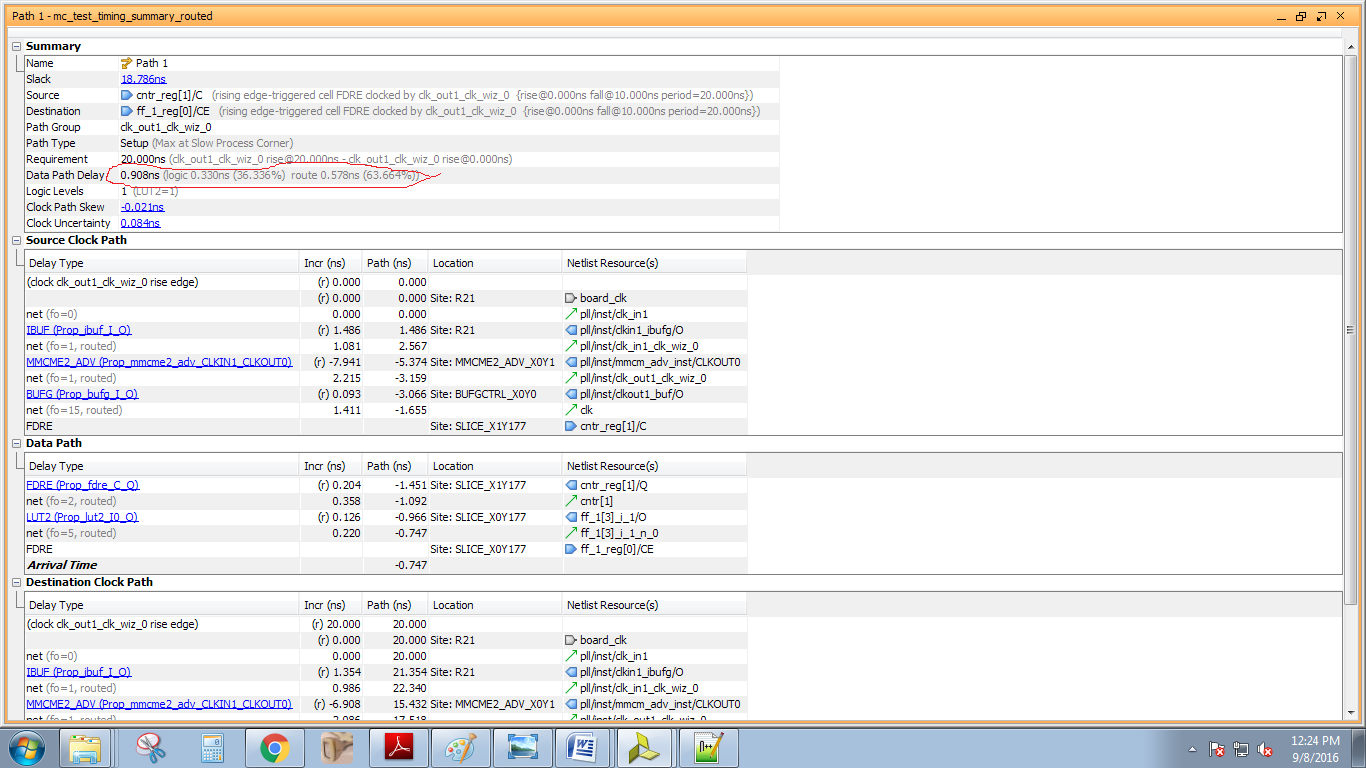Click the cntr_reg[1]/Q pin icon
1366x768 pixels.
[571, 485]
